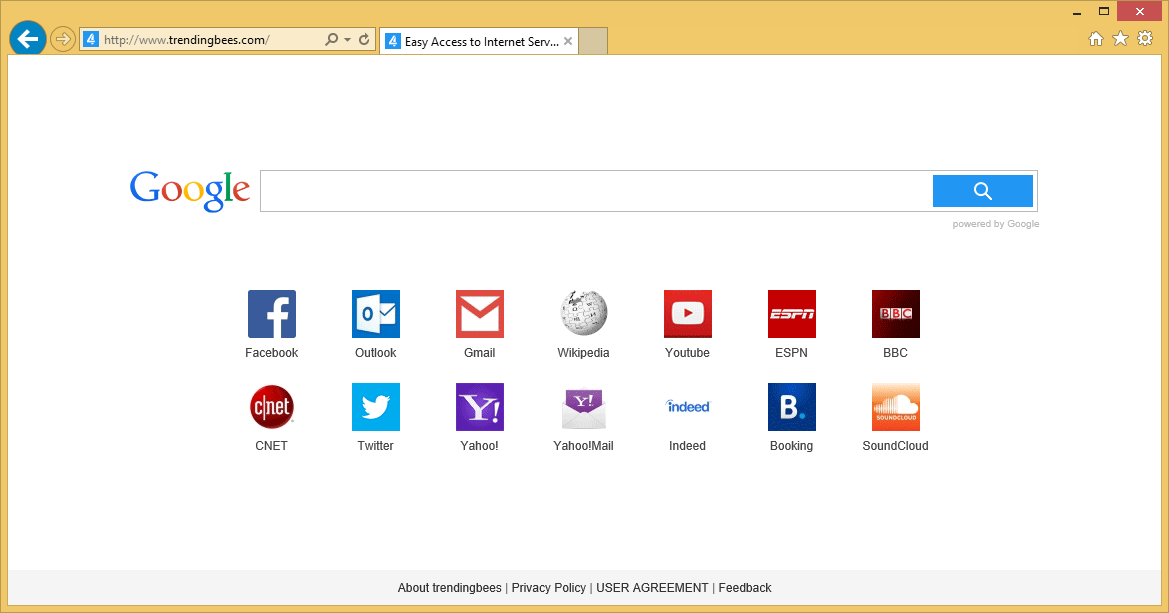Screen dimensions: 1169x613
Task: Open the BBC shortcut icon
Action: point(896,314)
